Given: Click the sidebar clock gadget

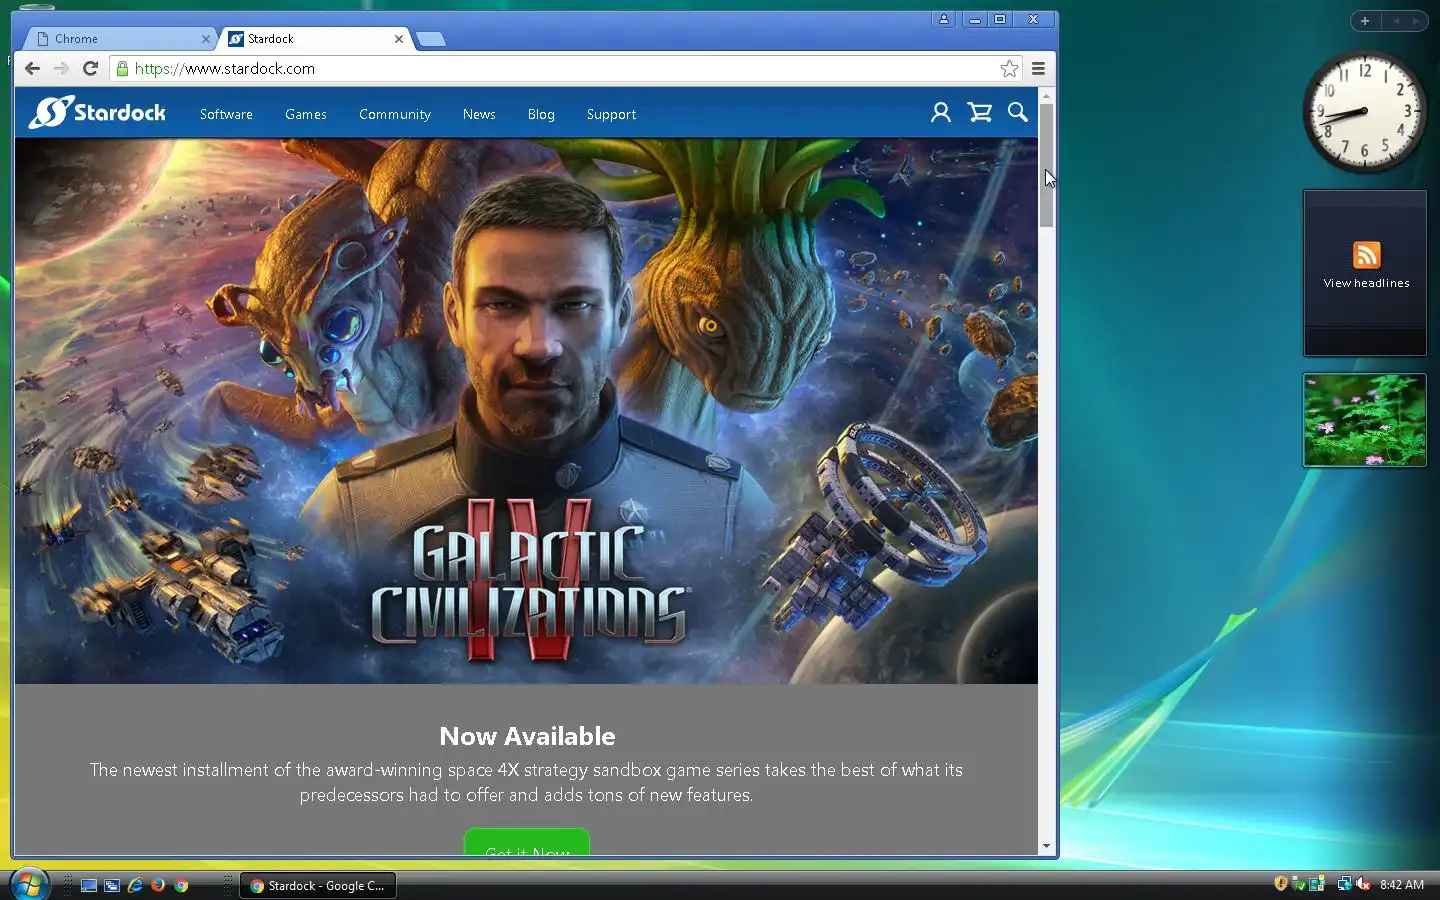Looking at the screenshot, I should 1364,111.
